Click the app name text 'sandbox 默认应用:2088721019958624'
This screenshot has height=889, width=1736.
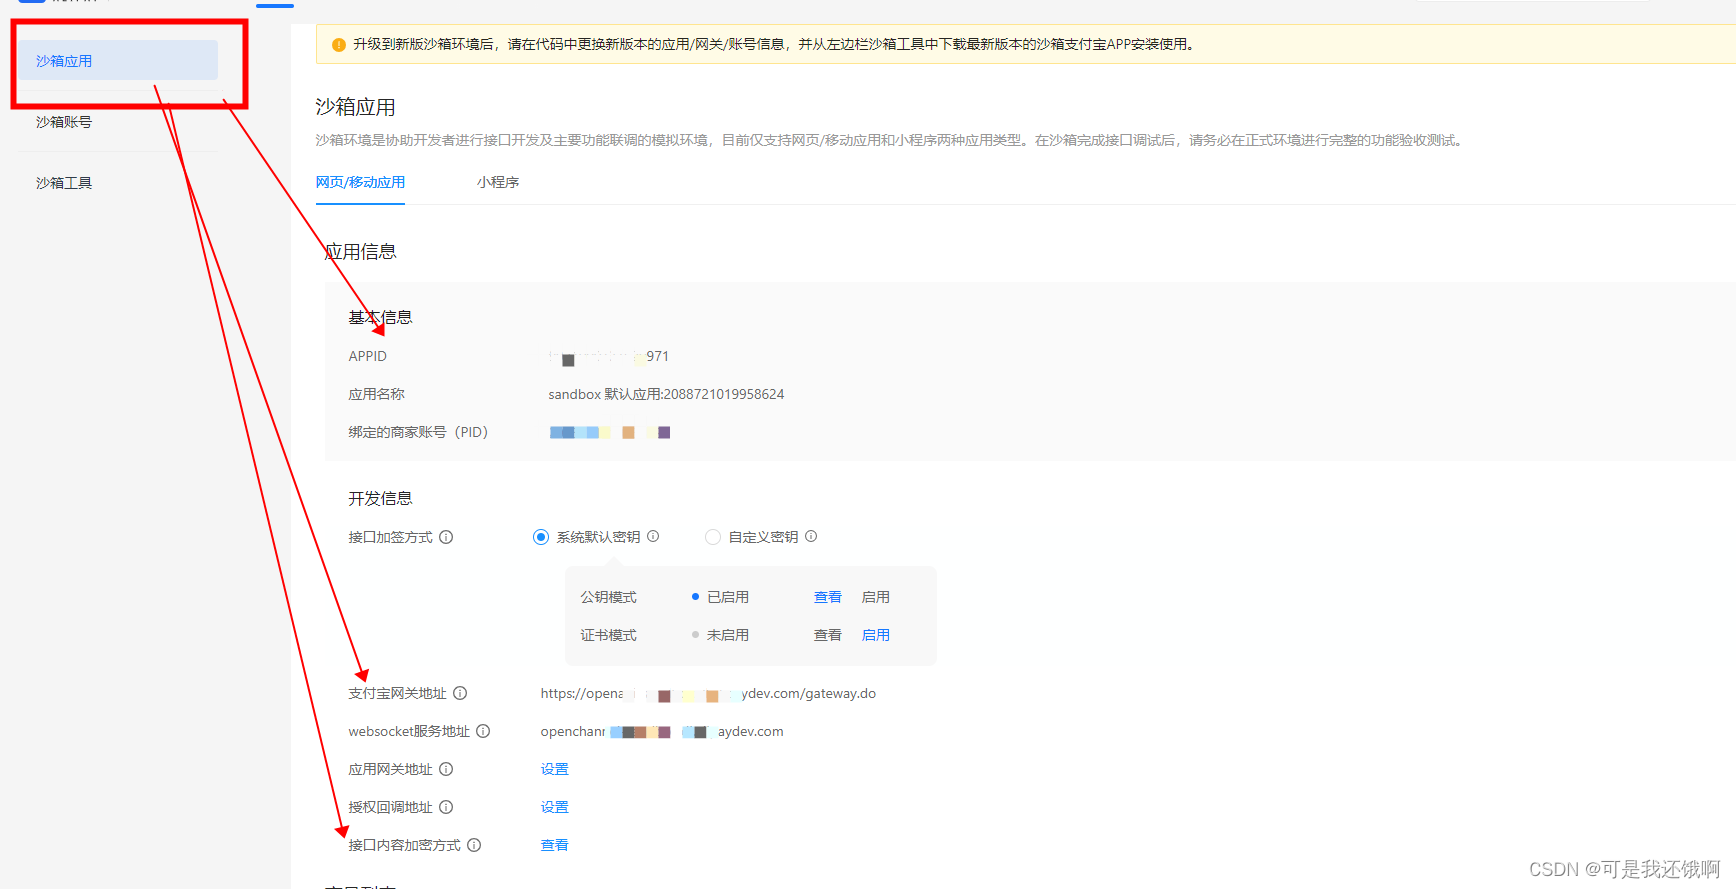pyautogui.click(x=666, y=394)
